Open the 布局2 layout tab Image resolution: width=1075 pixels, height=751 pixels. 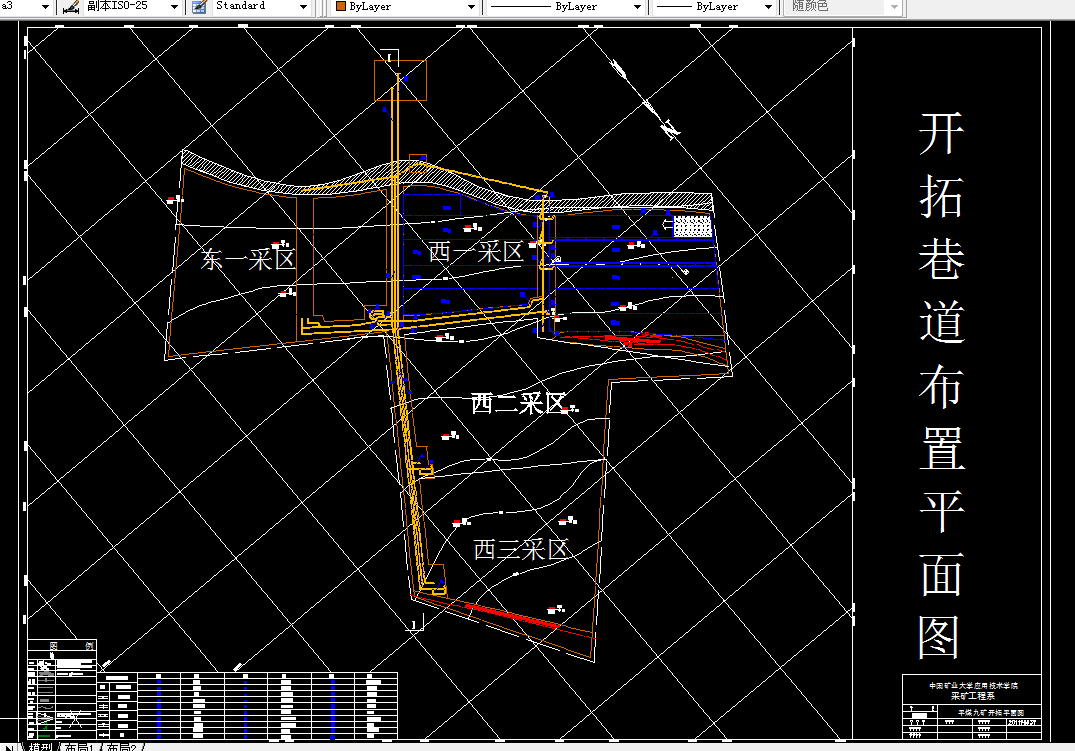pyautogui.click(x=122, y=748)
